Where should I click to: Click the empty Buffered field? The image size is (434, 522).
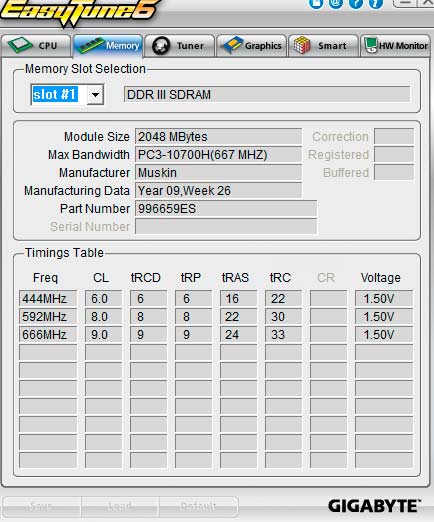pos(394,173)
